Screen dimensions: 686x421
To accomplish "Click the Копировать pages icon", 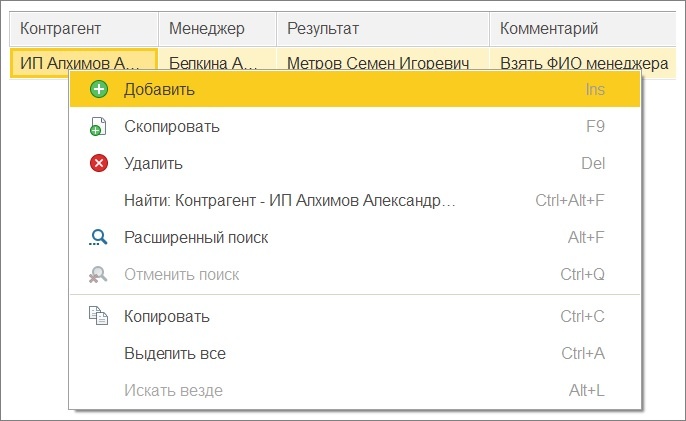I will click(98, 316).
